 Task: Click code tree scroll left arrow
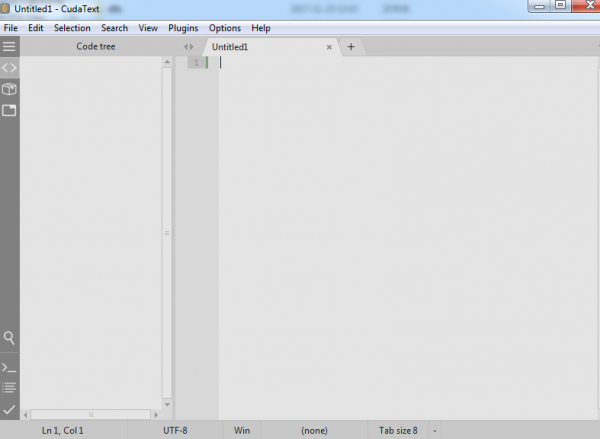(25, 415)
